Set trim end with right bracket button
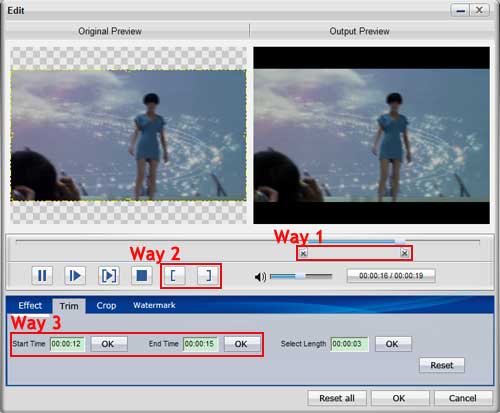 [x=208, y=276]
